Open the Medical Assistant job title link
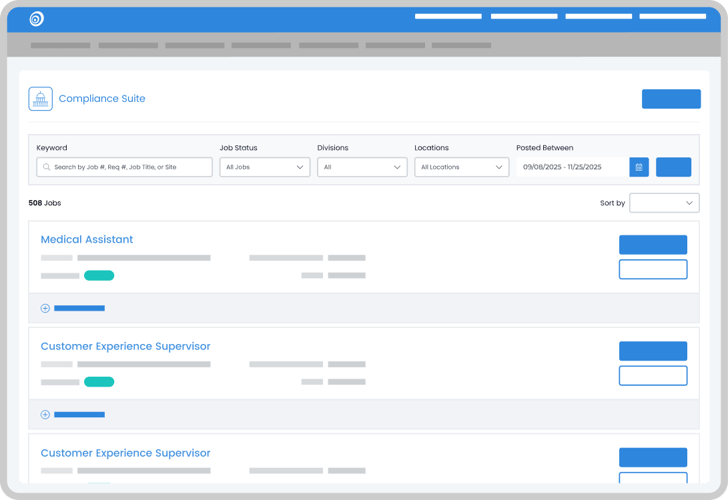The height and width of the screenshot is (500, 728). coord(87,240)
